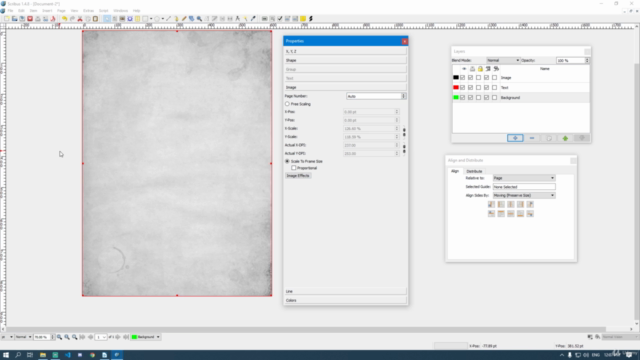Open the Align Sides By dropdown
Screen dimensions: 640x360
tap(524, 196)
